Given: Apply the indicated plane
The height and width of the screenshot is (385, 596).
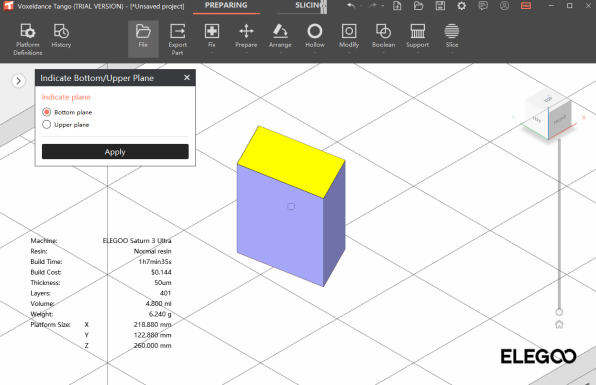Looking at the screenshot, I should (x=115, y=152).
